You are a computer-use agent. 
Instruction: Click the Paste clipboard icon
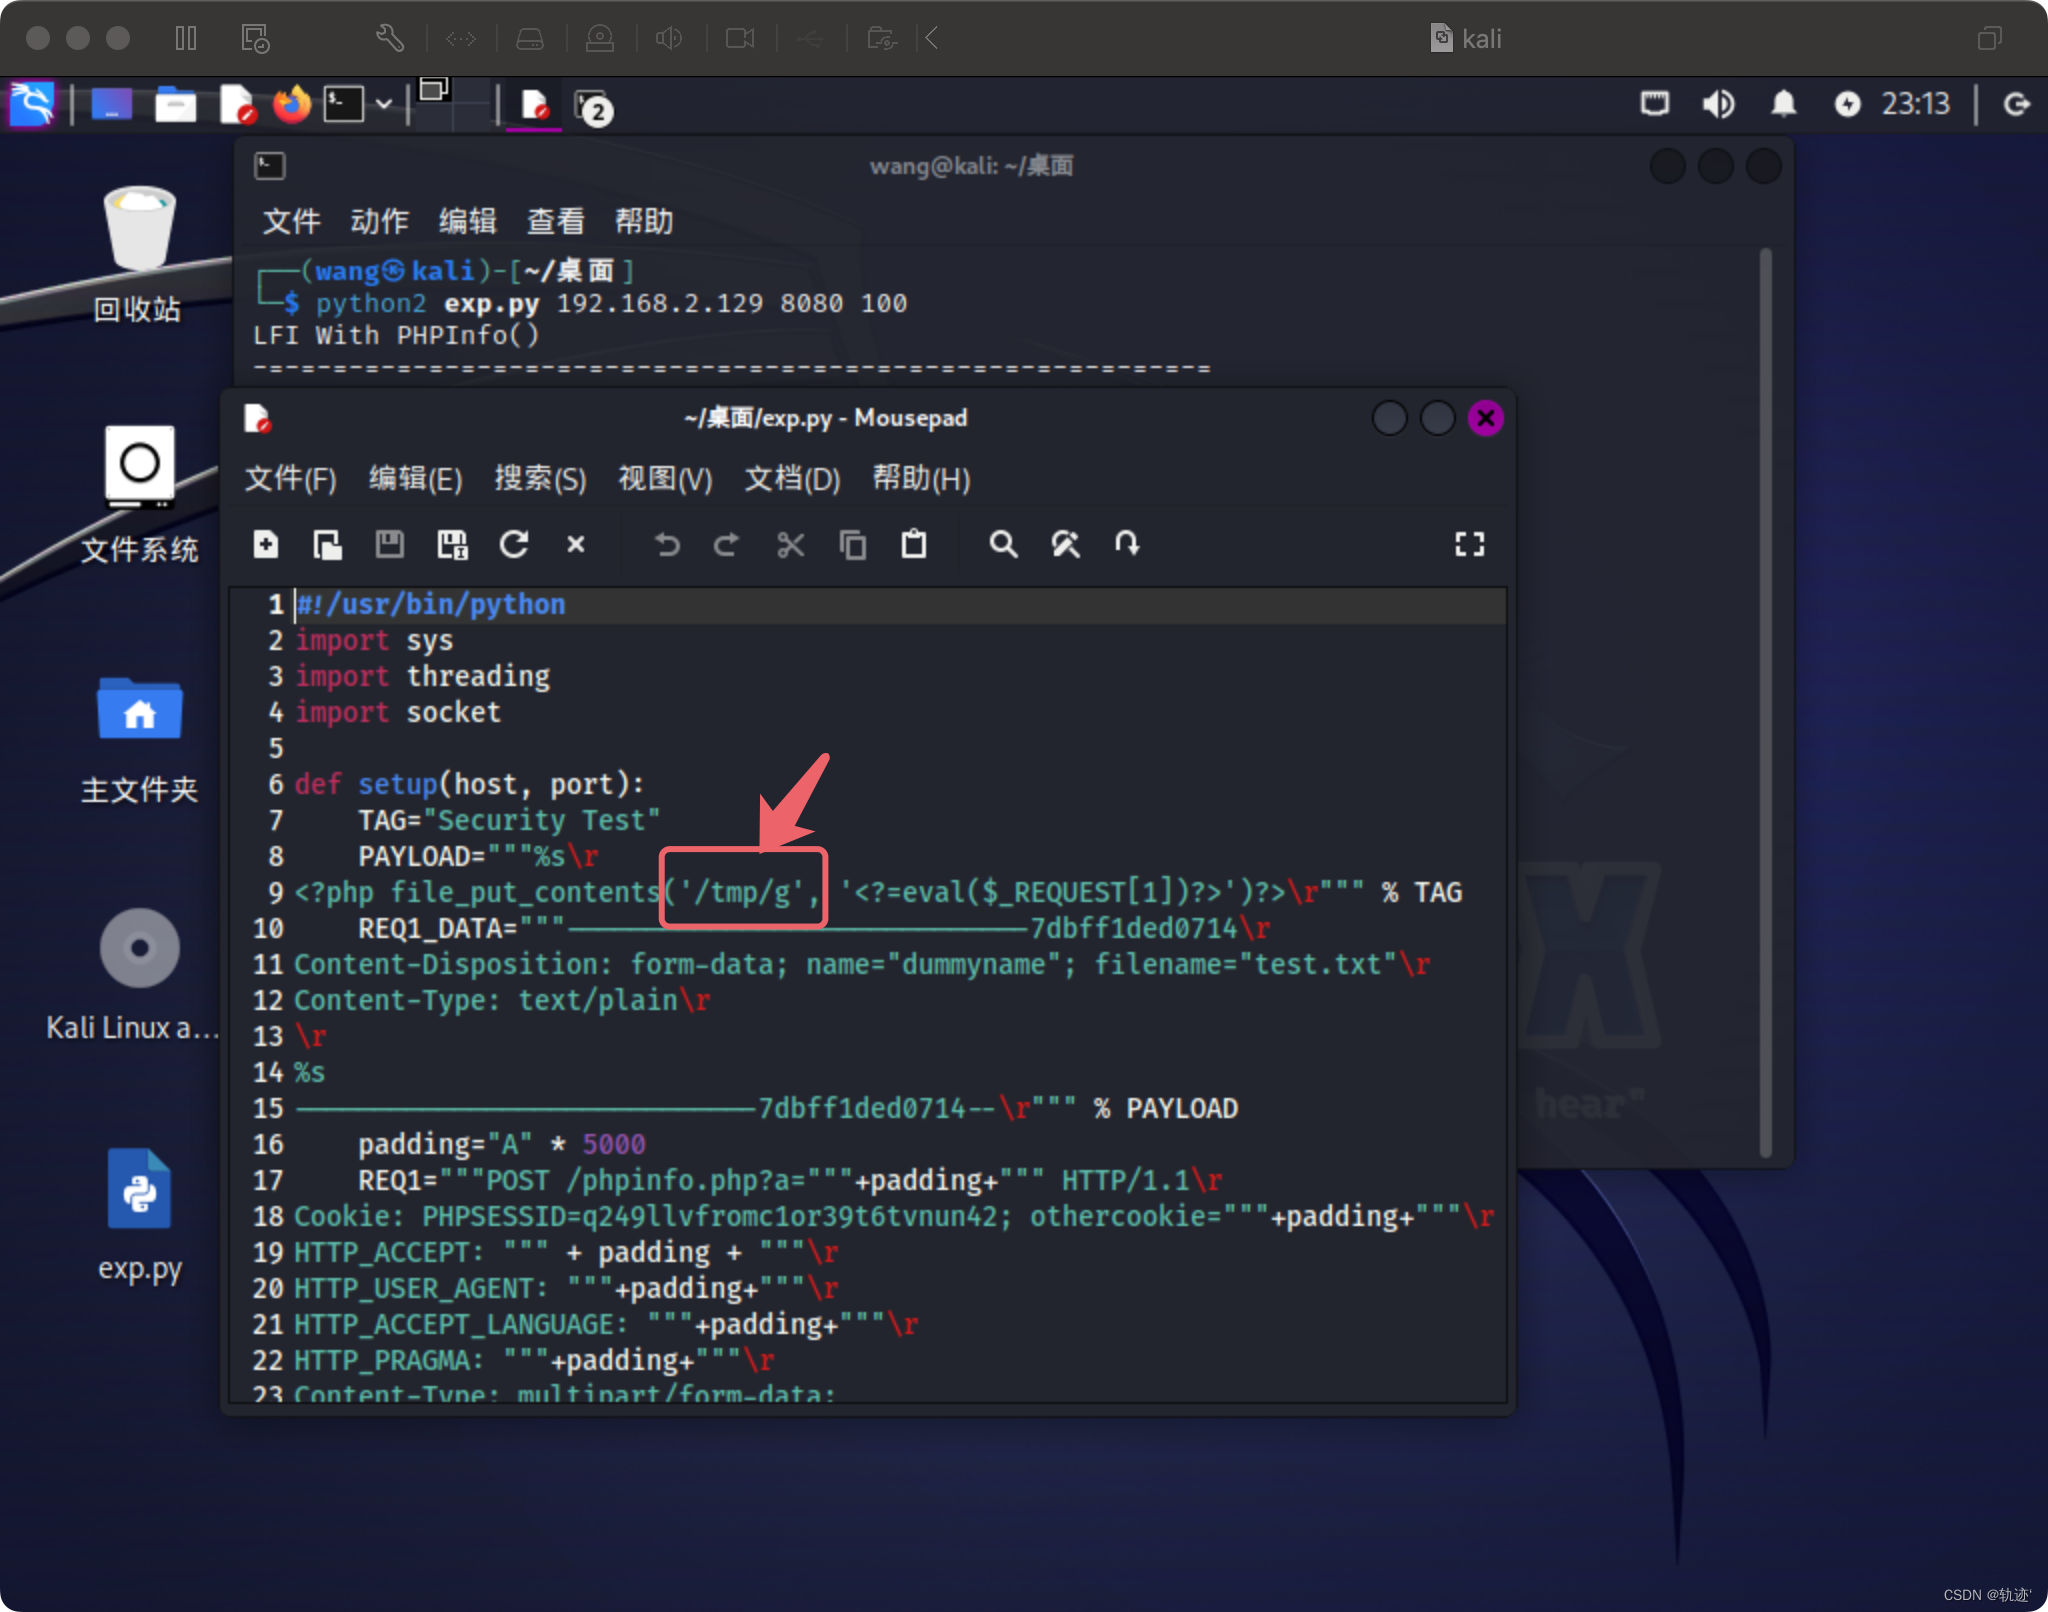(914, 544)
